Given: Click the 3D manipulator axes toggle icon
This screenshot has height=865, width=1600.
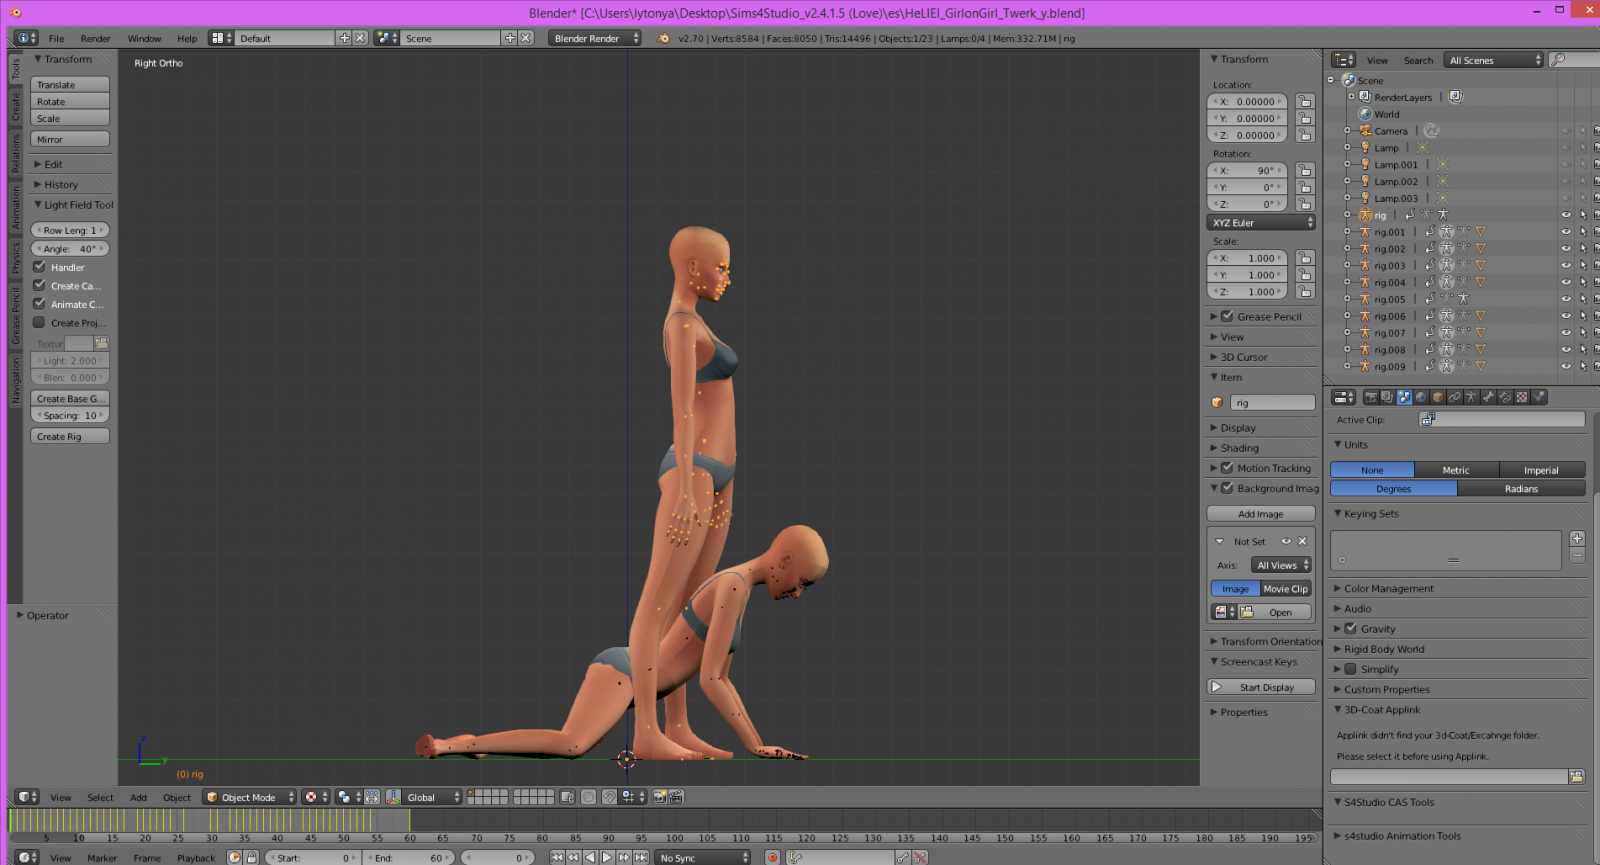Looking at the screenshot, I should (393, 797).
